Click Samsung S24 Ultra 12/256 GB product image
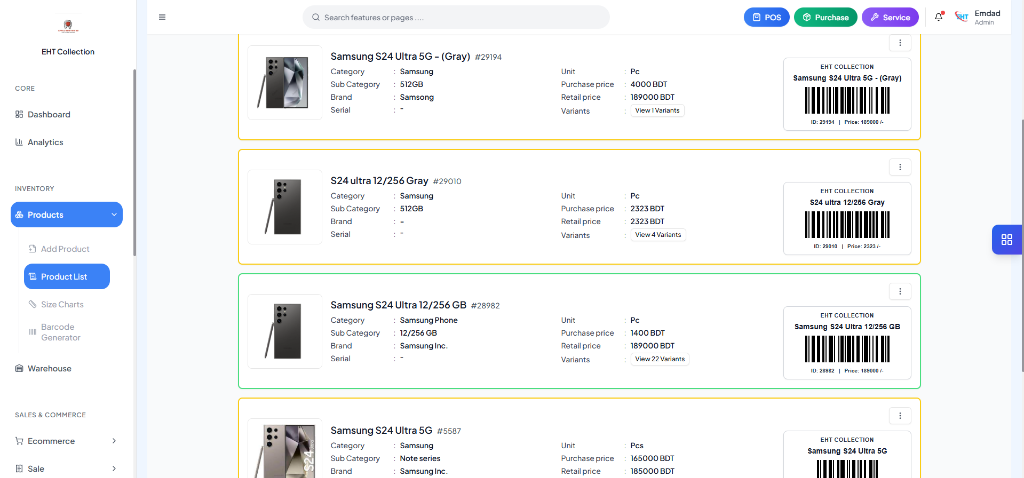Screen dimensions: 1024x478 point(285,331)
